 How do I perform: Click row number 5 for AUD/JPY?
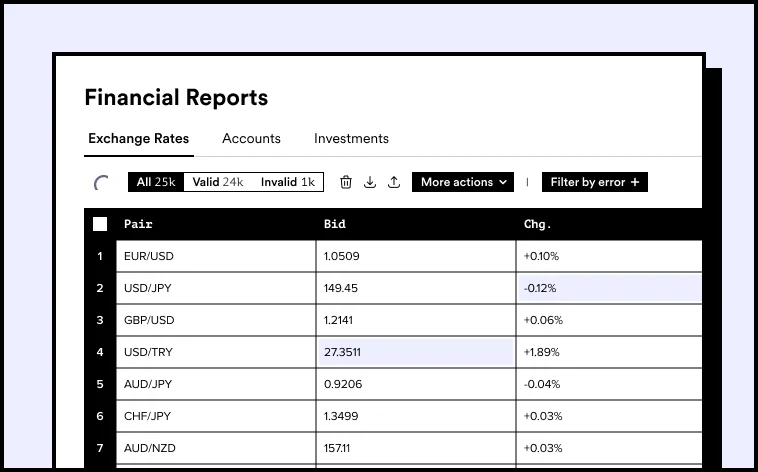pyautogui.click(x=100, y=384)
